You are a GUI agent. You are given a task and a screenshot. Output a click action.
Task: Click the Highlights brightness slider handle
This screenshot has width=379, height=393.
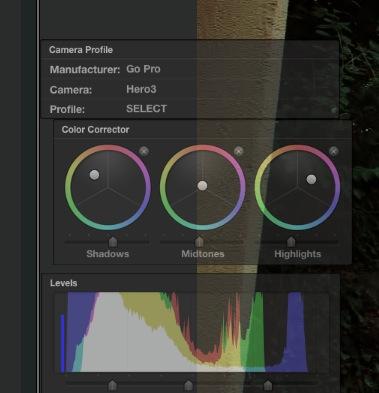[291, 242]
